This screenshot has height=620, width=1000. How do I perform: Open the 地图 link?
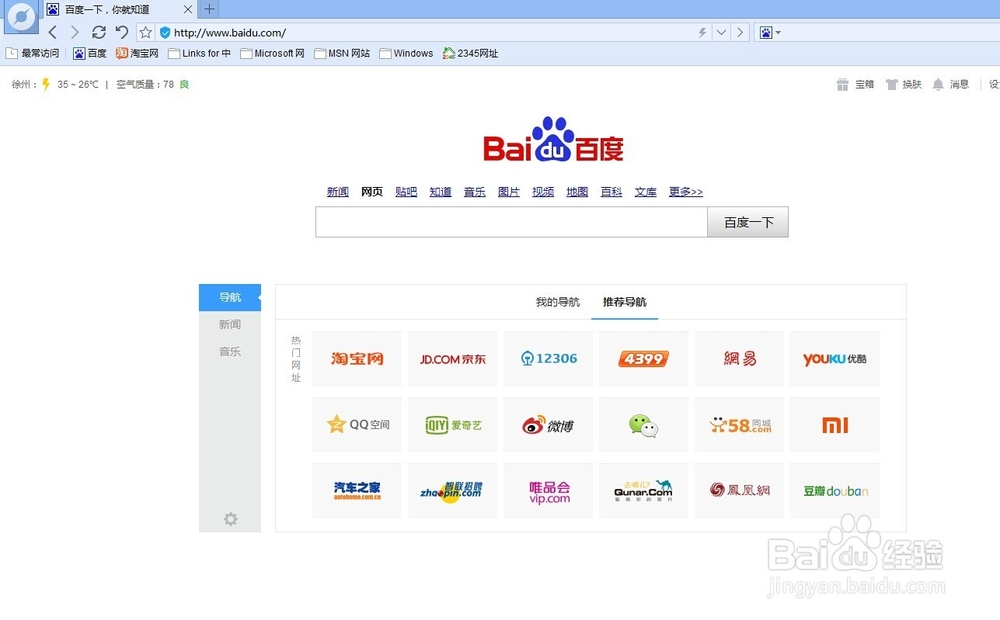[577, 191]
